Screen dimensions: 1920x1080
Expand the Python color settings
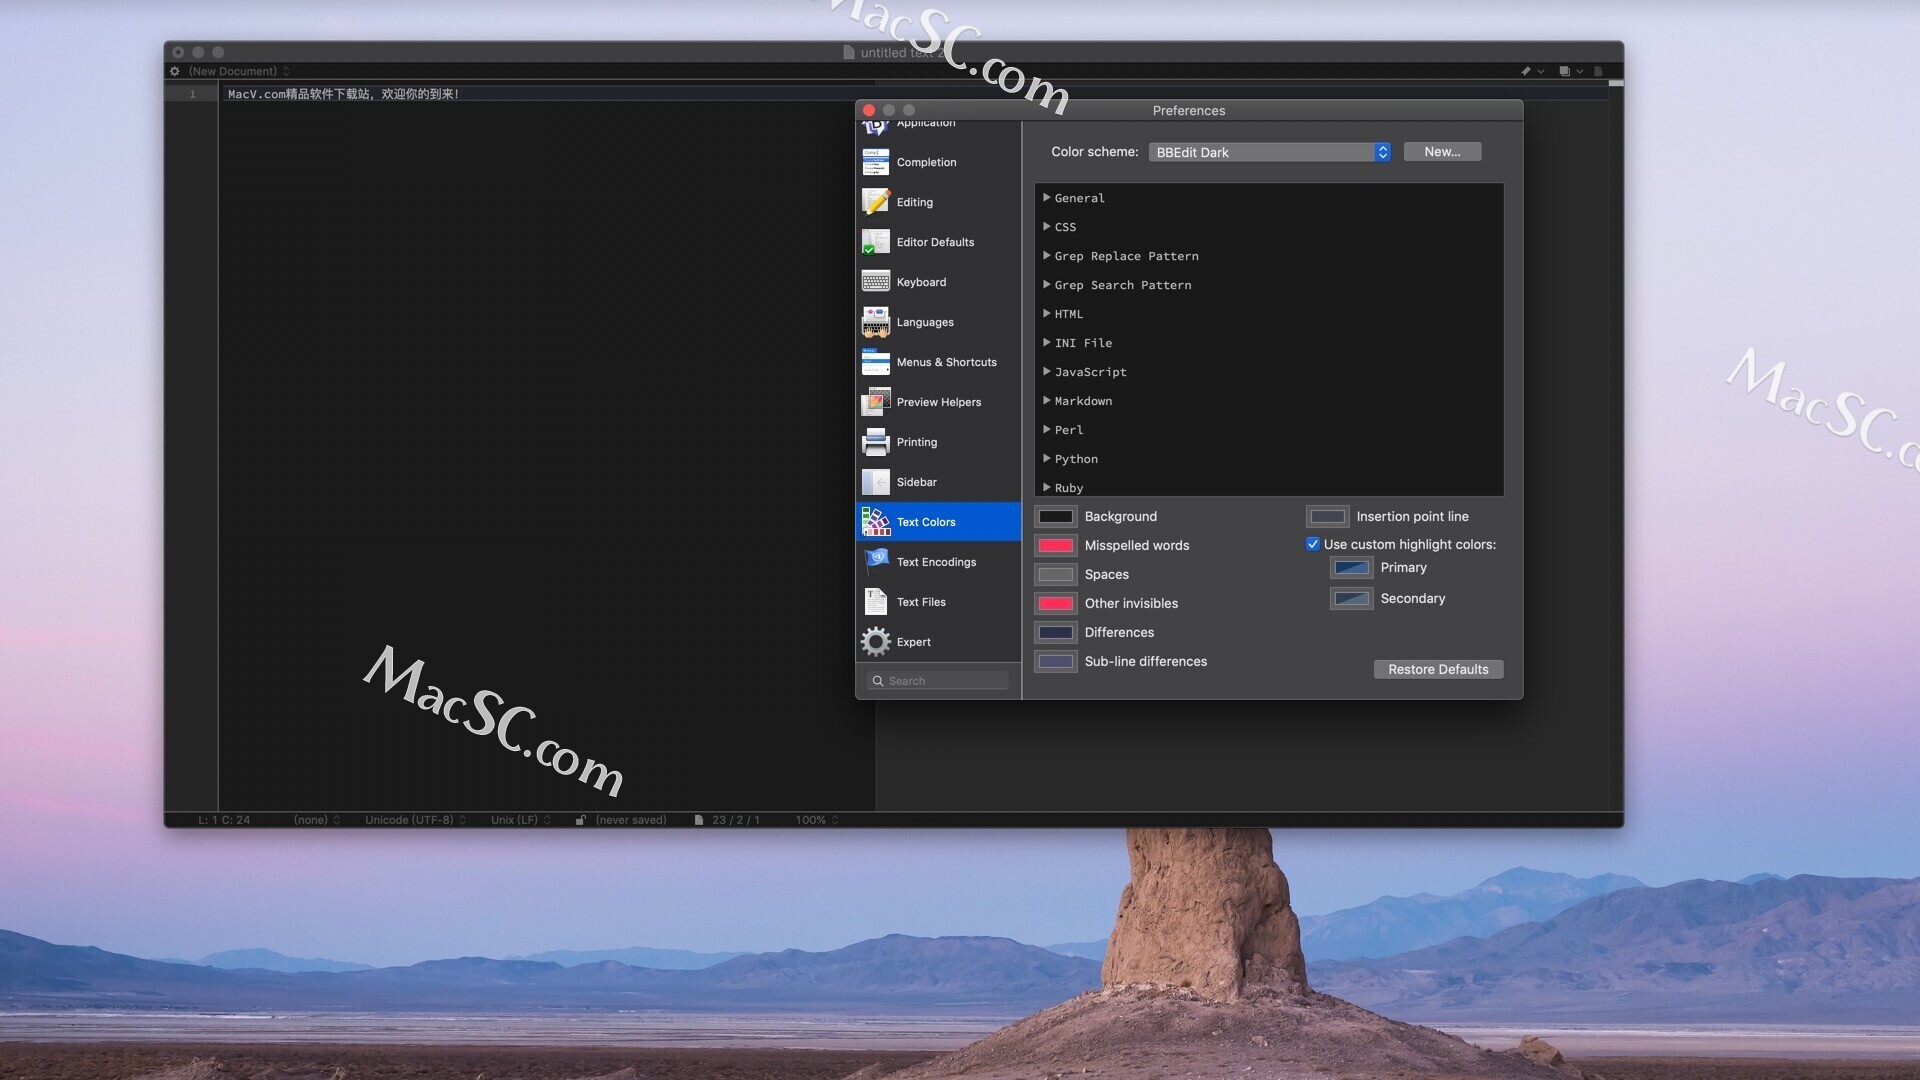point(1044,458)
